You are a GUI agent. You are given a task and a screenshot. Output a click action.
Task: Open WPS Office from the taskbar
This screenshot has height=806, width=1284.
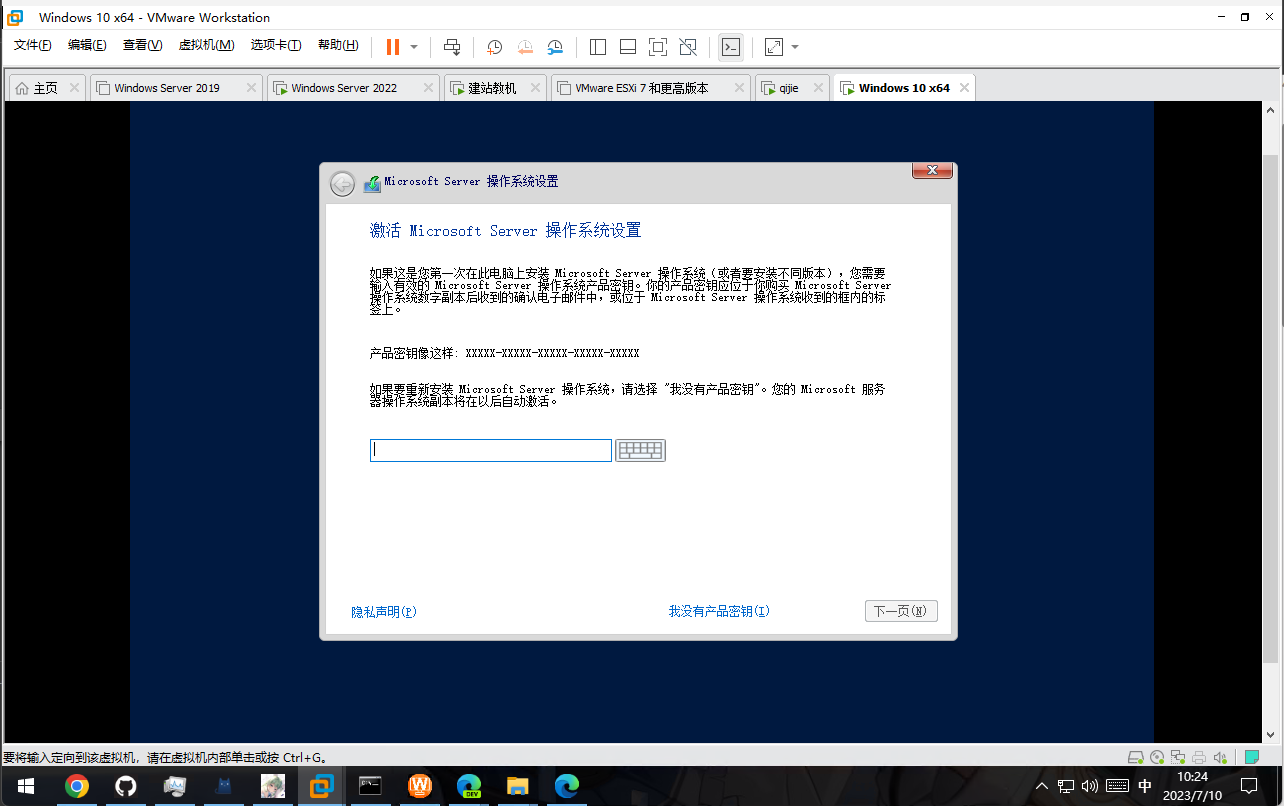tap(419, 786)
